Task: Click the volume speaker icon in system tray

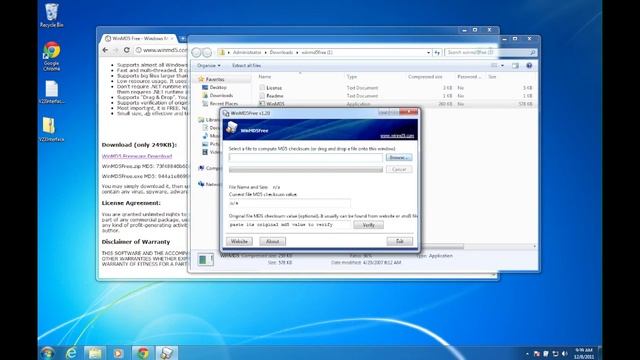Action: pos(565,353)
